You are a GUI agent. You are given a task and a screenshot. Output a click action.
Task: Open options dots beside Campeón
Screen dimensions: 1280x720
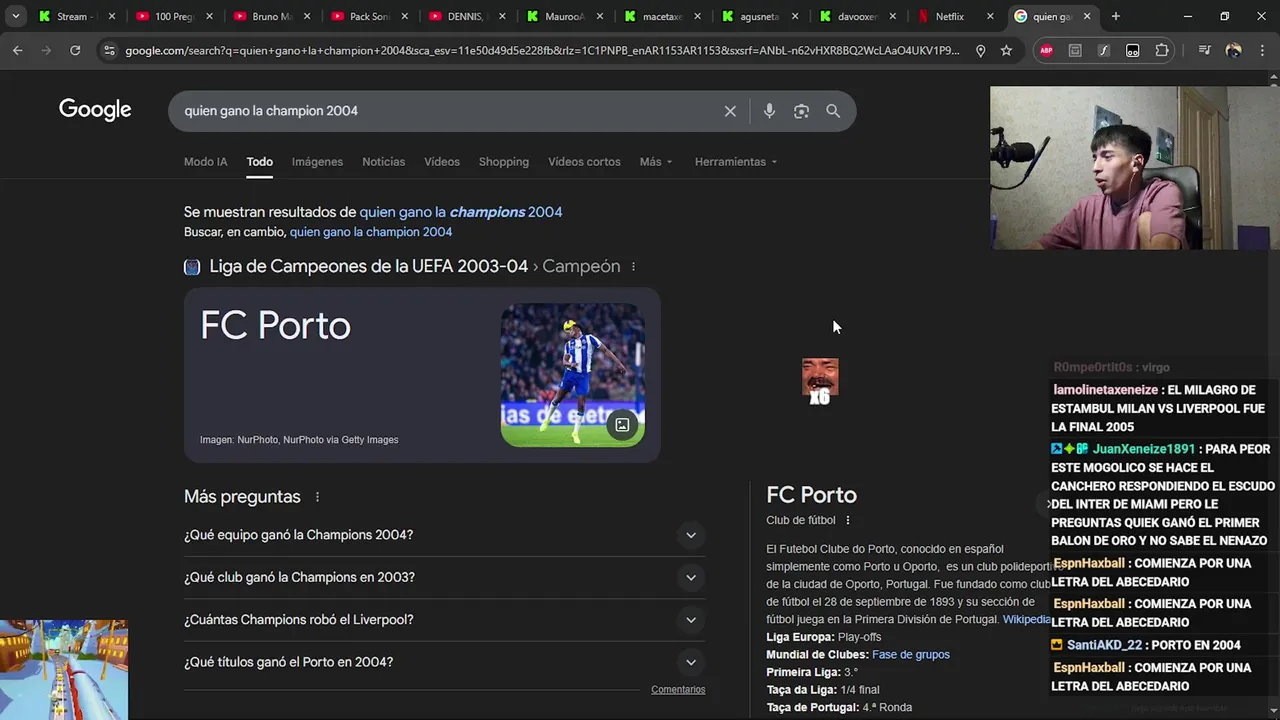point(633,267)
